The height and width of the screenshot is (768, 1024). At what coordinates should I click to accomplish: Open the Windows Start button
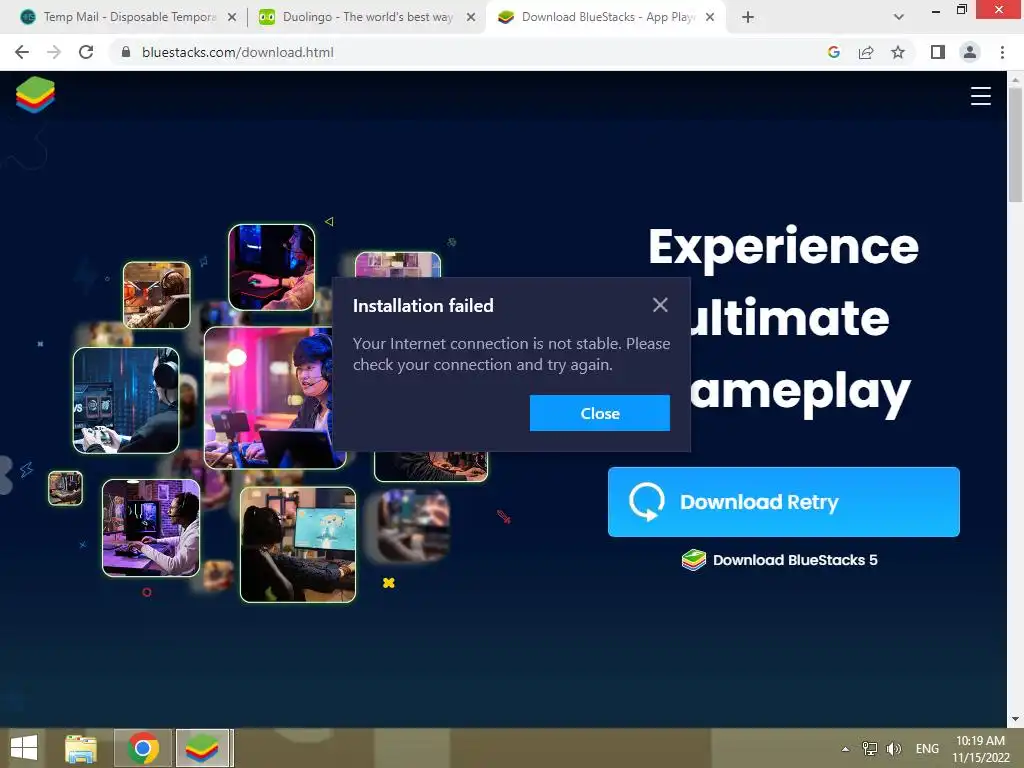[24, 748]
